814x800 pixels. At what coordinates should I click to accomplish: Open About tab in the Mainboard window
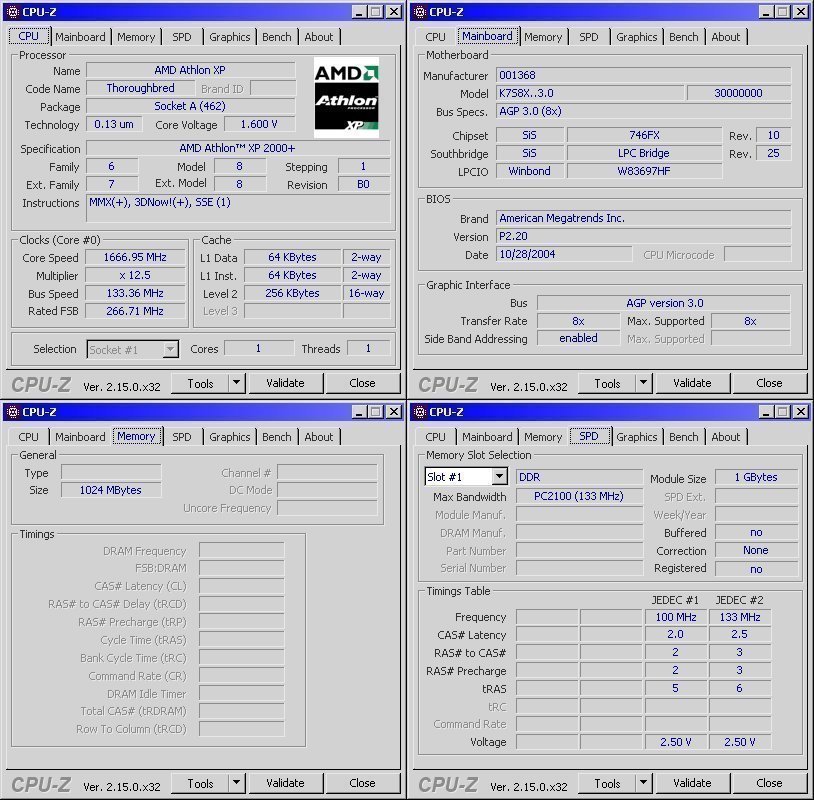[x=725, y=37]
